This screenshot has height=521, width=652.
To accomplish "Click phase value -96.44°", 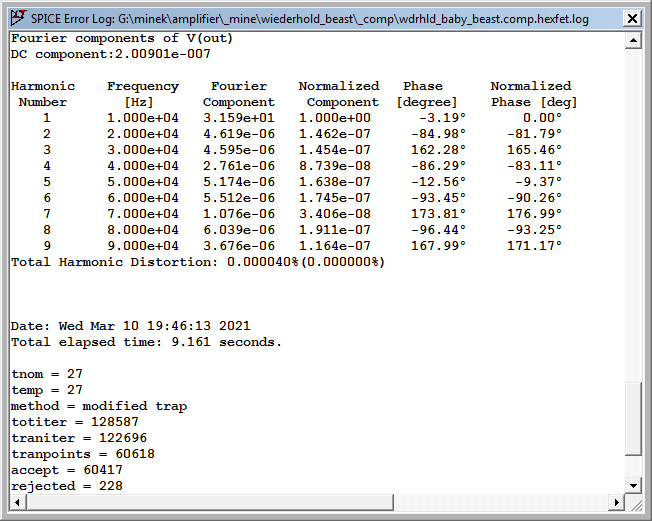I will [438, 230].
